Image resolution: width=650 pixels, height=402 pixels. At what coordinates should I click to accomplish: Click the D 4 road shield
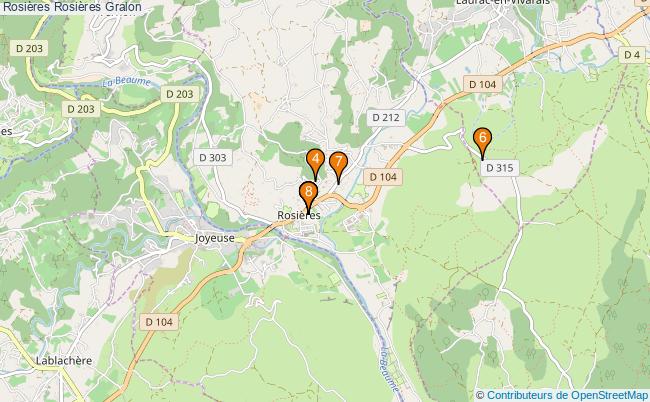click(632, 55)
